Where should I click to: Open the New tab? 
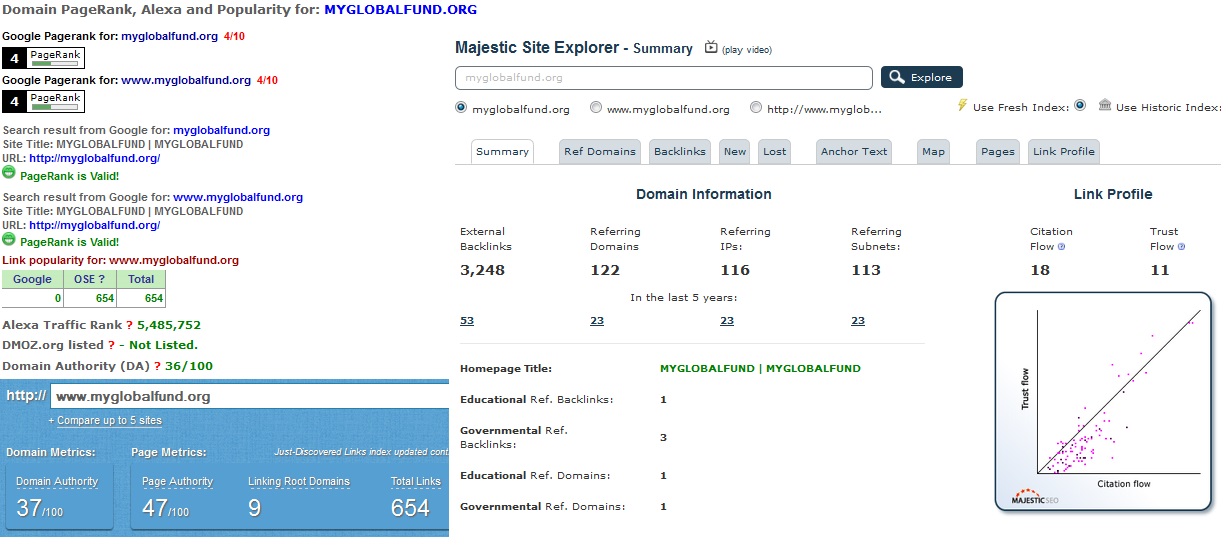[x=735, y=152]
